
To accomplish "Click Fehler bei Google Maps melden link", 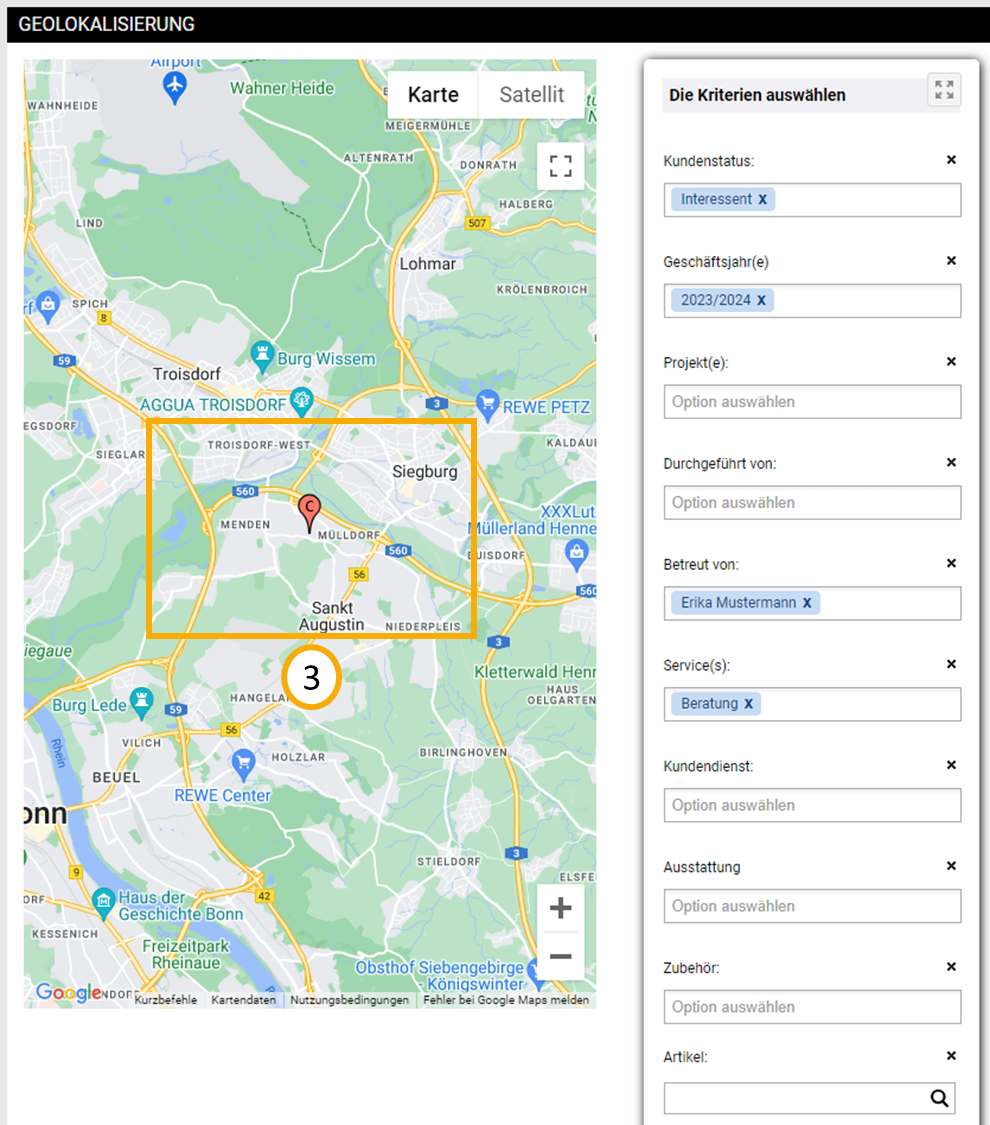I will (505, 1000).
